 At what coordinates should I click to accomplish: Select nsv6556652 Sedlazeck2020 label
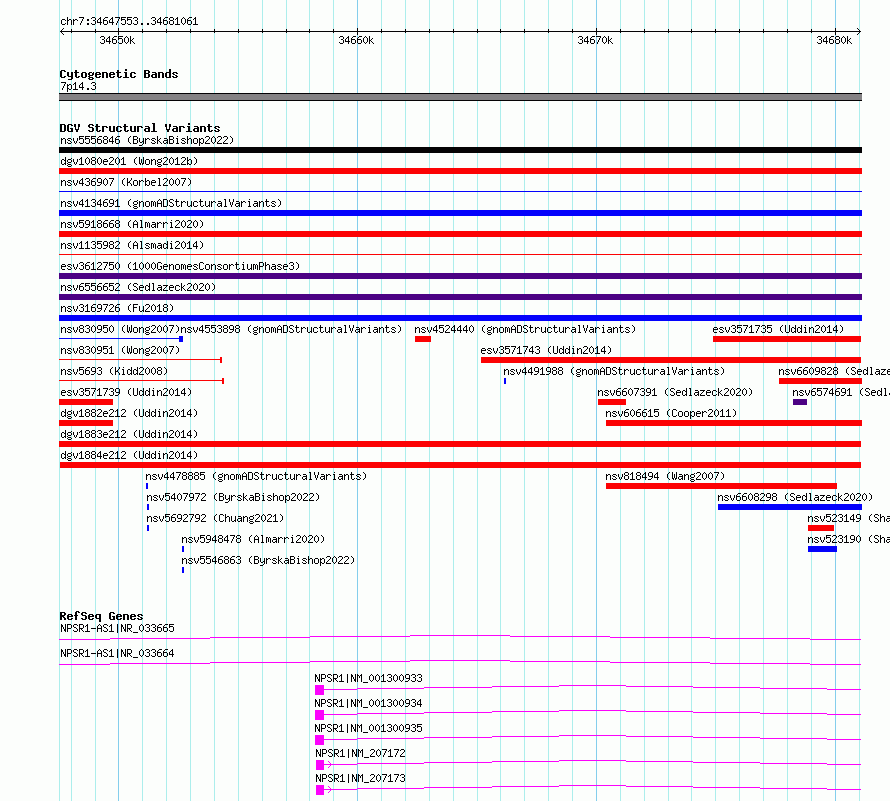pyautogui.click(x=138, y=287)
